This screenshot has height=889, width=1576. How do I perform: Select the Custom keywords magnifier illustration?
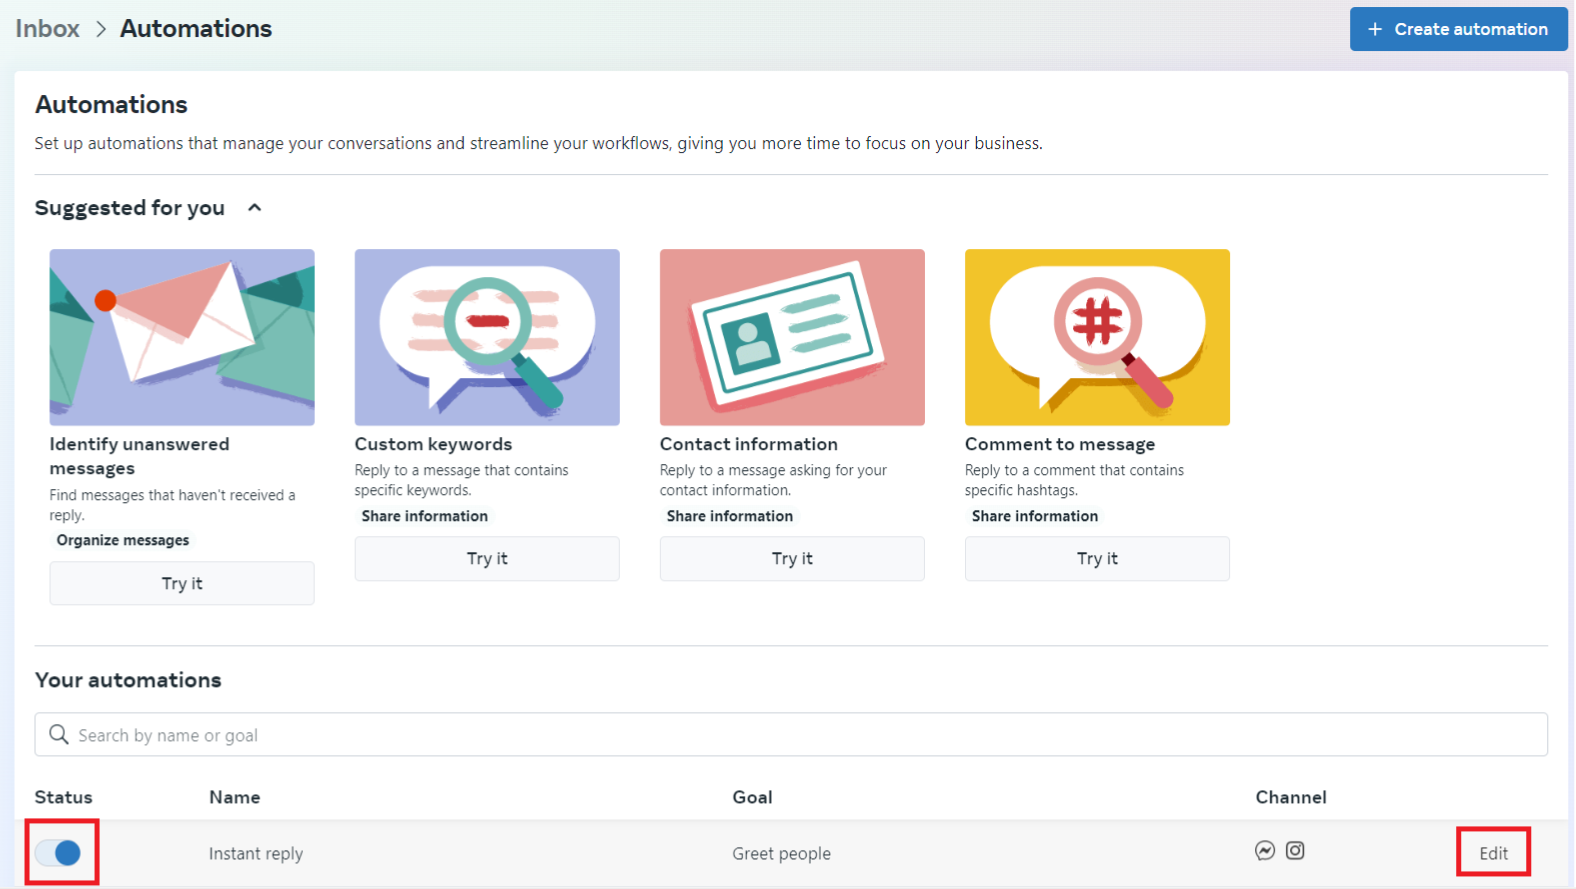[487, 337]
